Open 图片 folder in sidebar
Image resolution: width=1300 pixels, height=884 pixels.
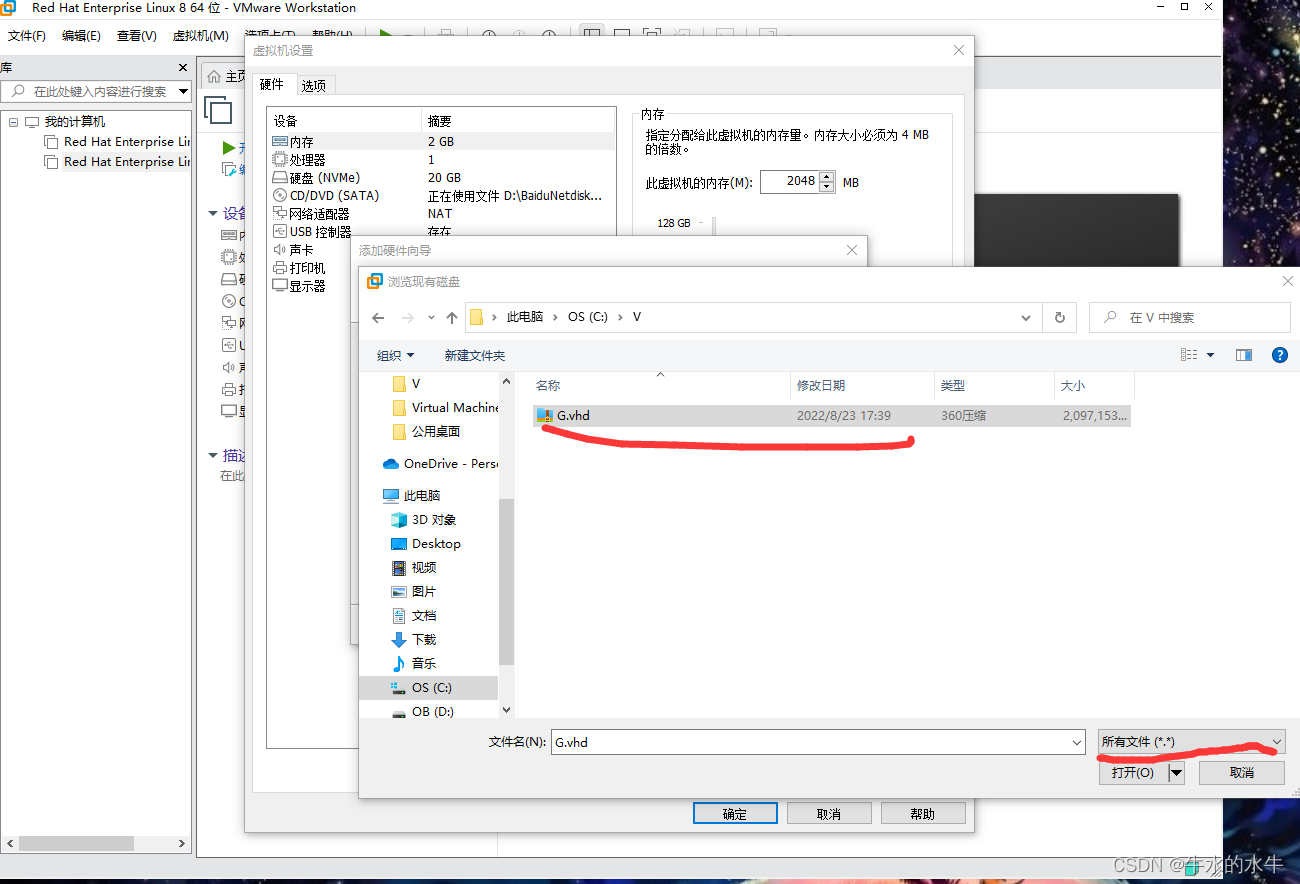(x=413, y=592)
